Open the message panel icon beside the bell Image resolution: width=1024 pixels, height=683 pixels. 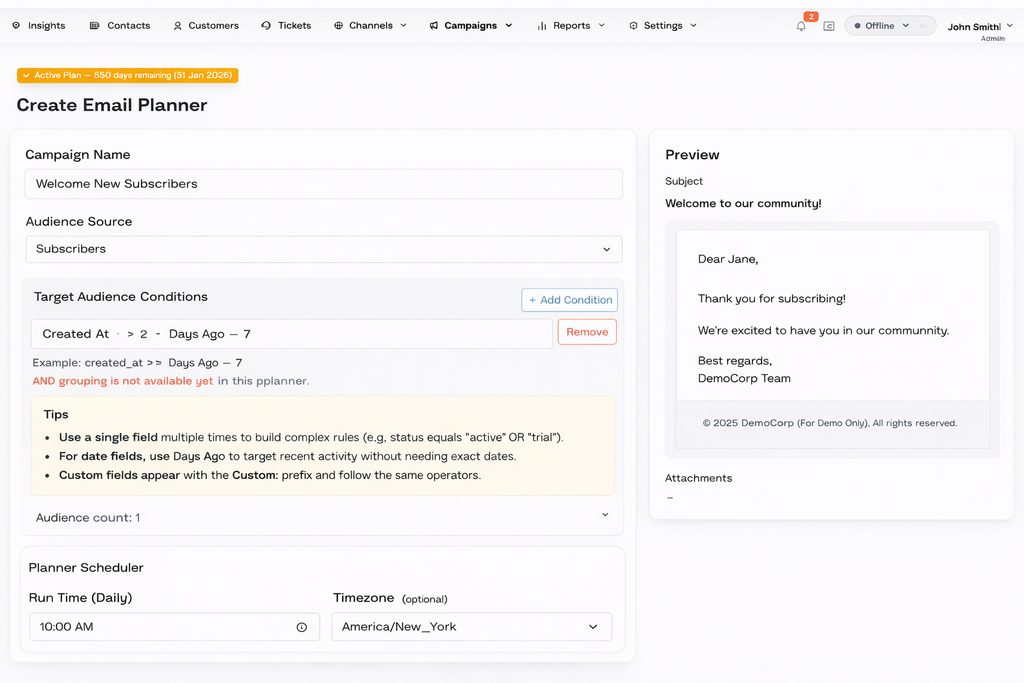829,26
